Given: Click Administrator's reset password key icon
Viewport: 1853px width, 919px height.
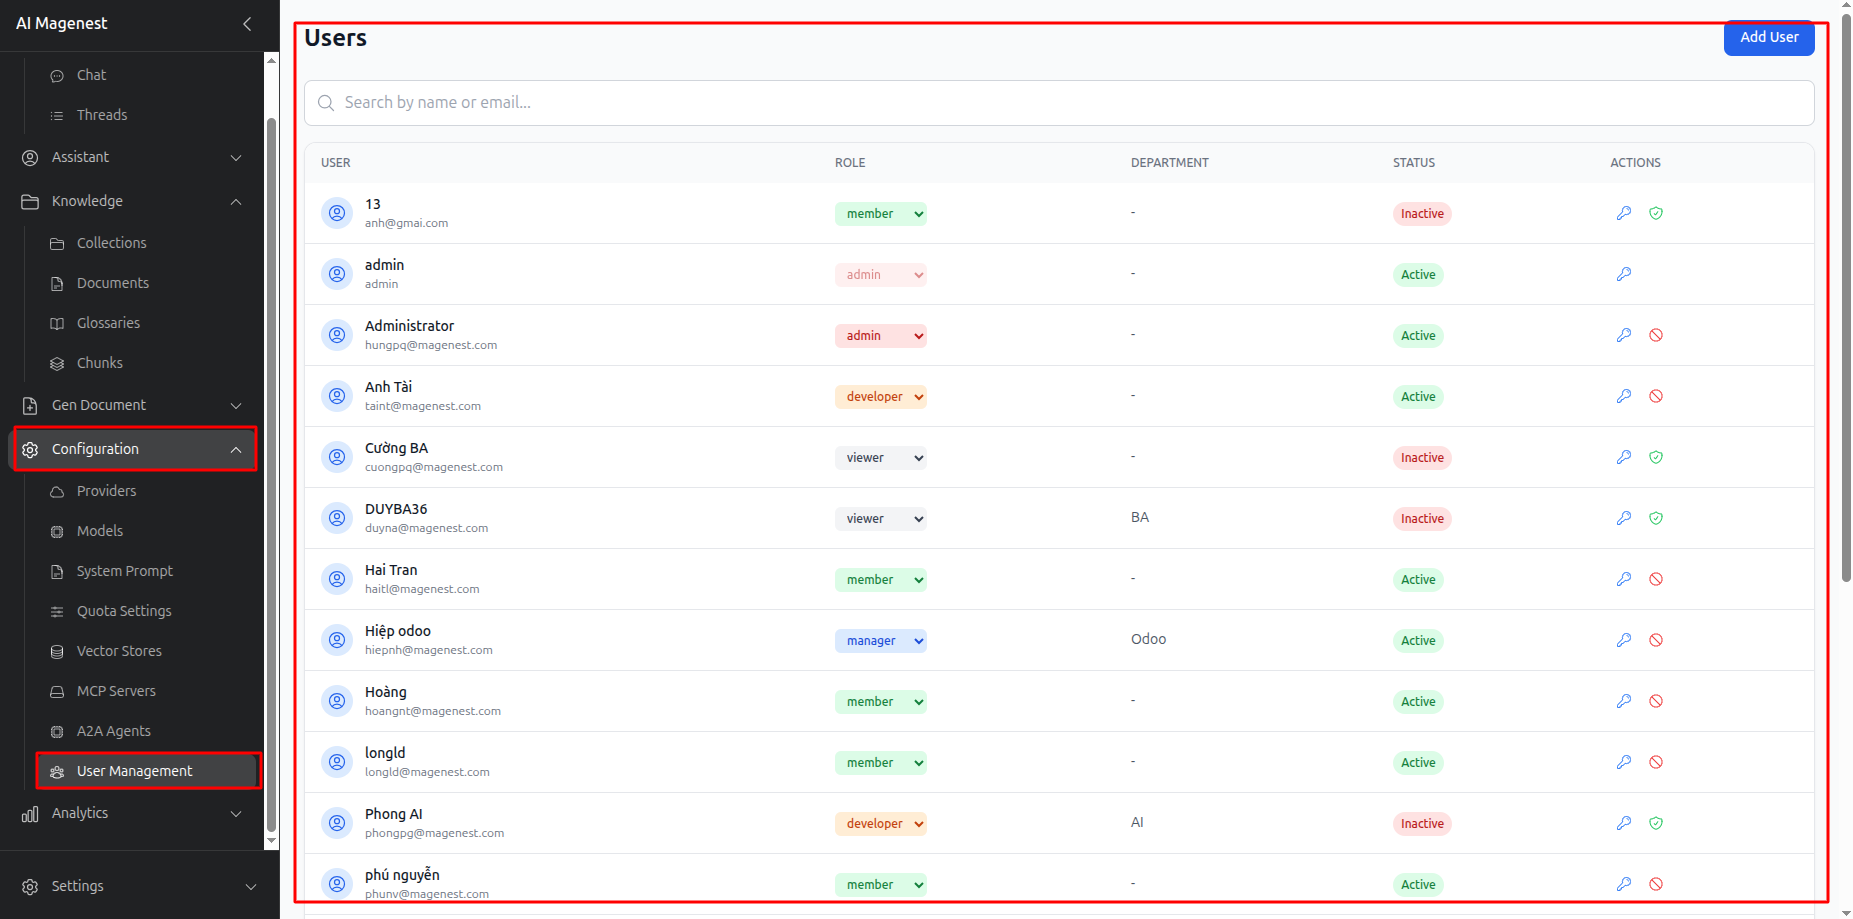Looking at the screenshot, I should [x=1624, y=335].
